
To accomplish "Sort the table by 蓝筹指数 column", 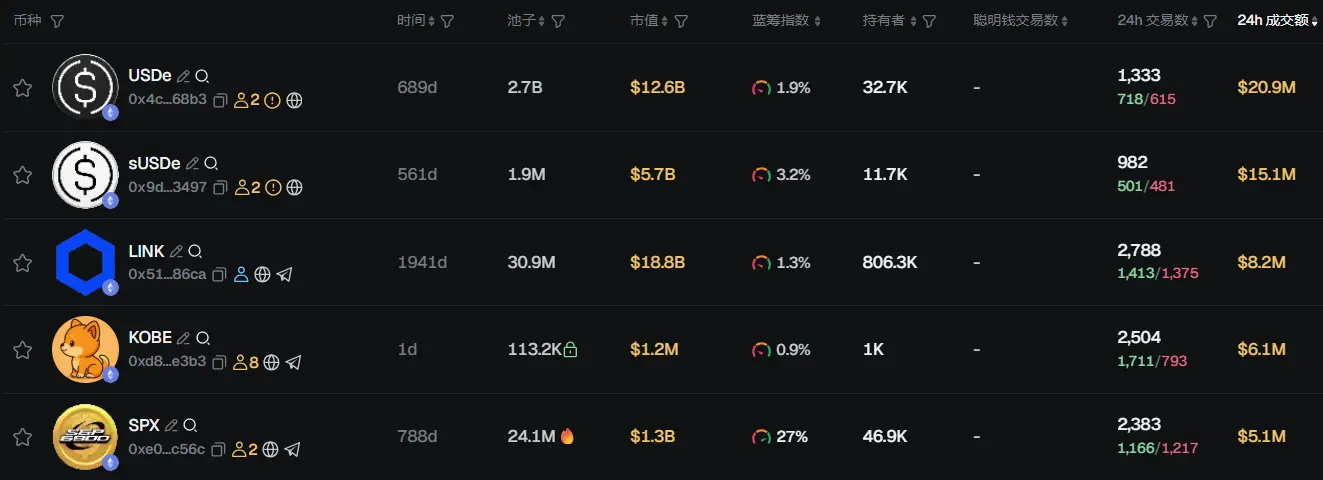I will (786, 21).
